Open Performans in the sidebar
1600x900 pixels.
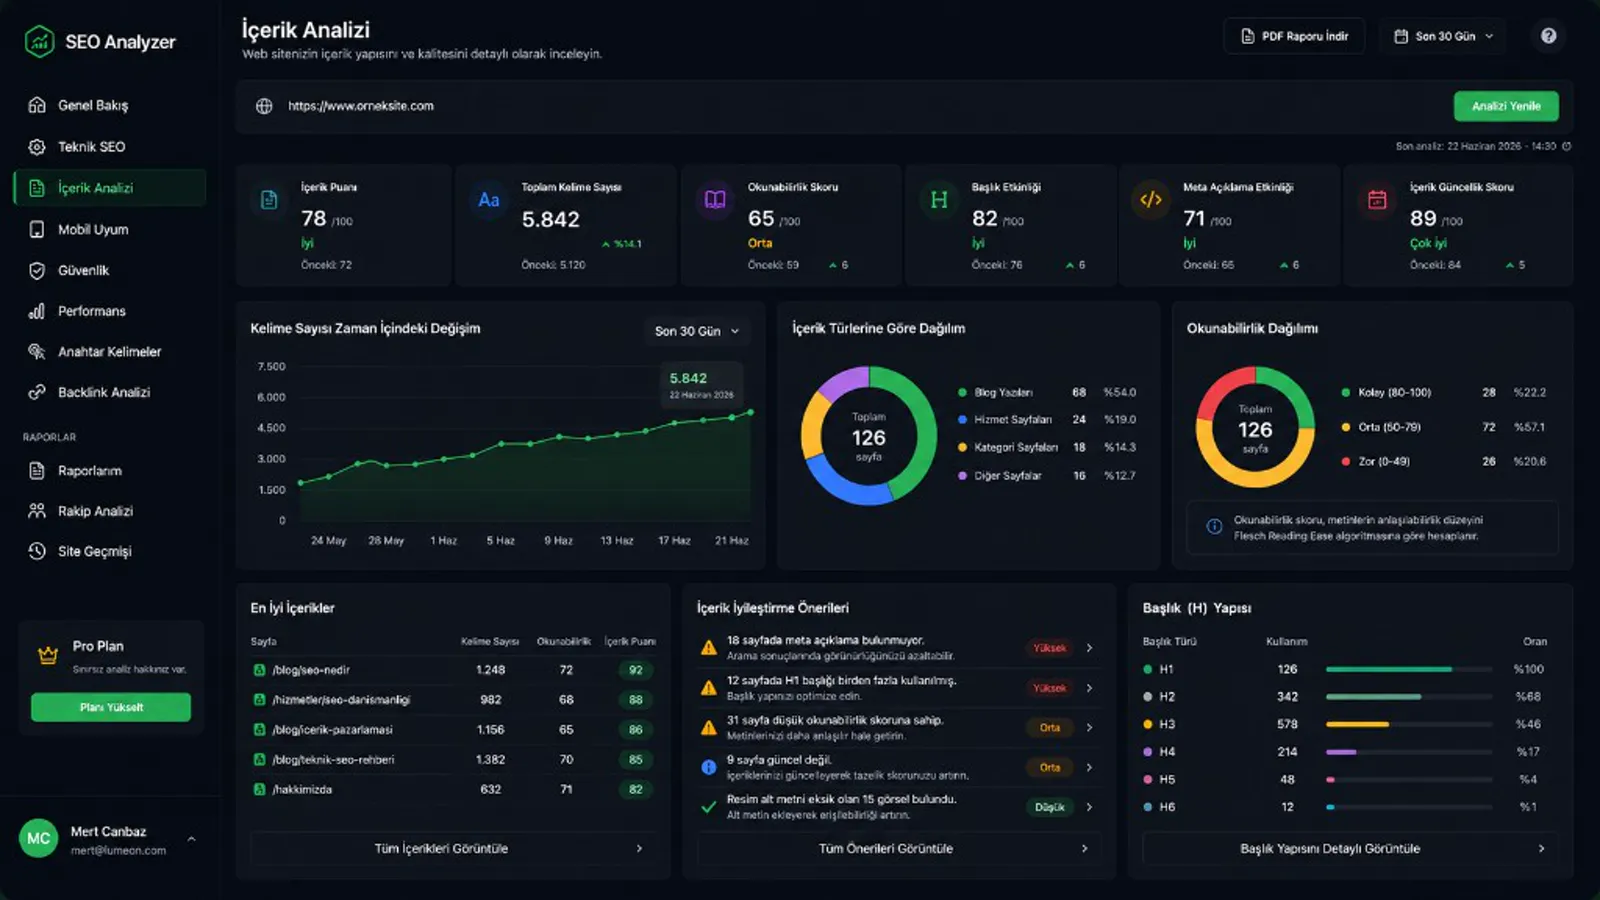(x=110, y=311)
